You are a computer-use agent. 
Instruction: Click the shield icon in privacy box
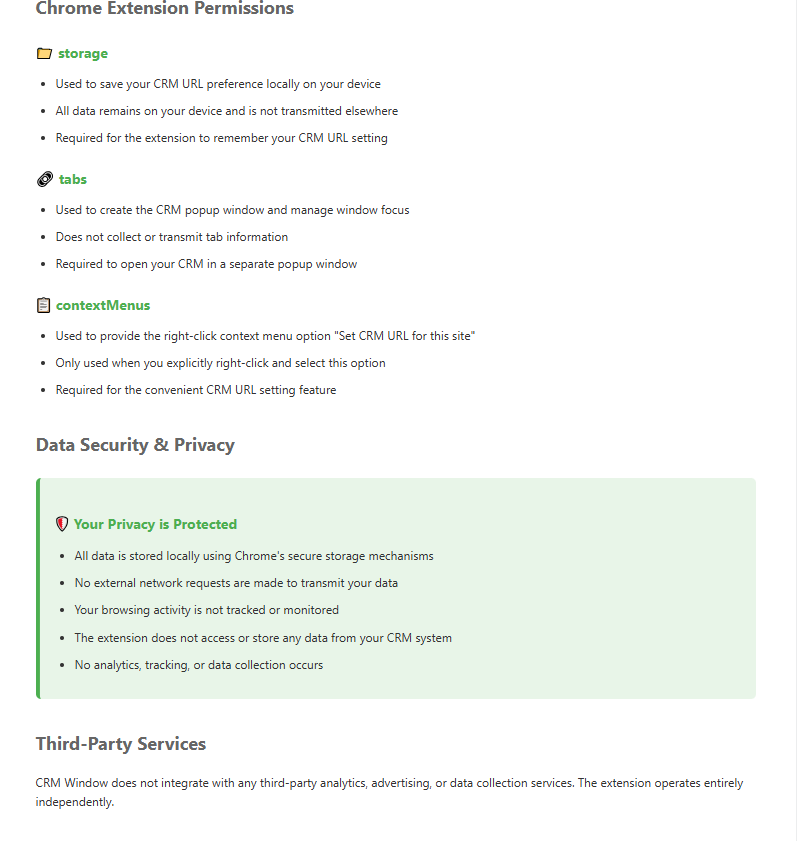[x=62, y=524]
